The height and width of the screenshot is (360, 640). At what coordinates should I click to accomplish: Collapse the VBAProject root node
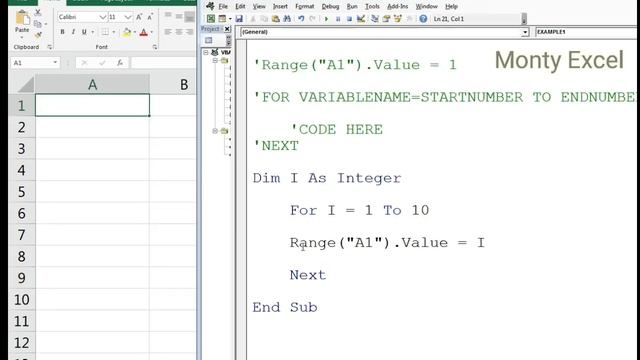click(x=206, y=52)
